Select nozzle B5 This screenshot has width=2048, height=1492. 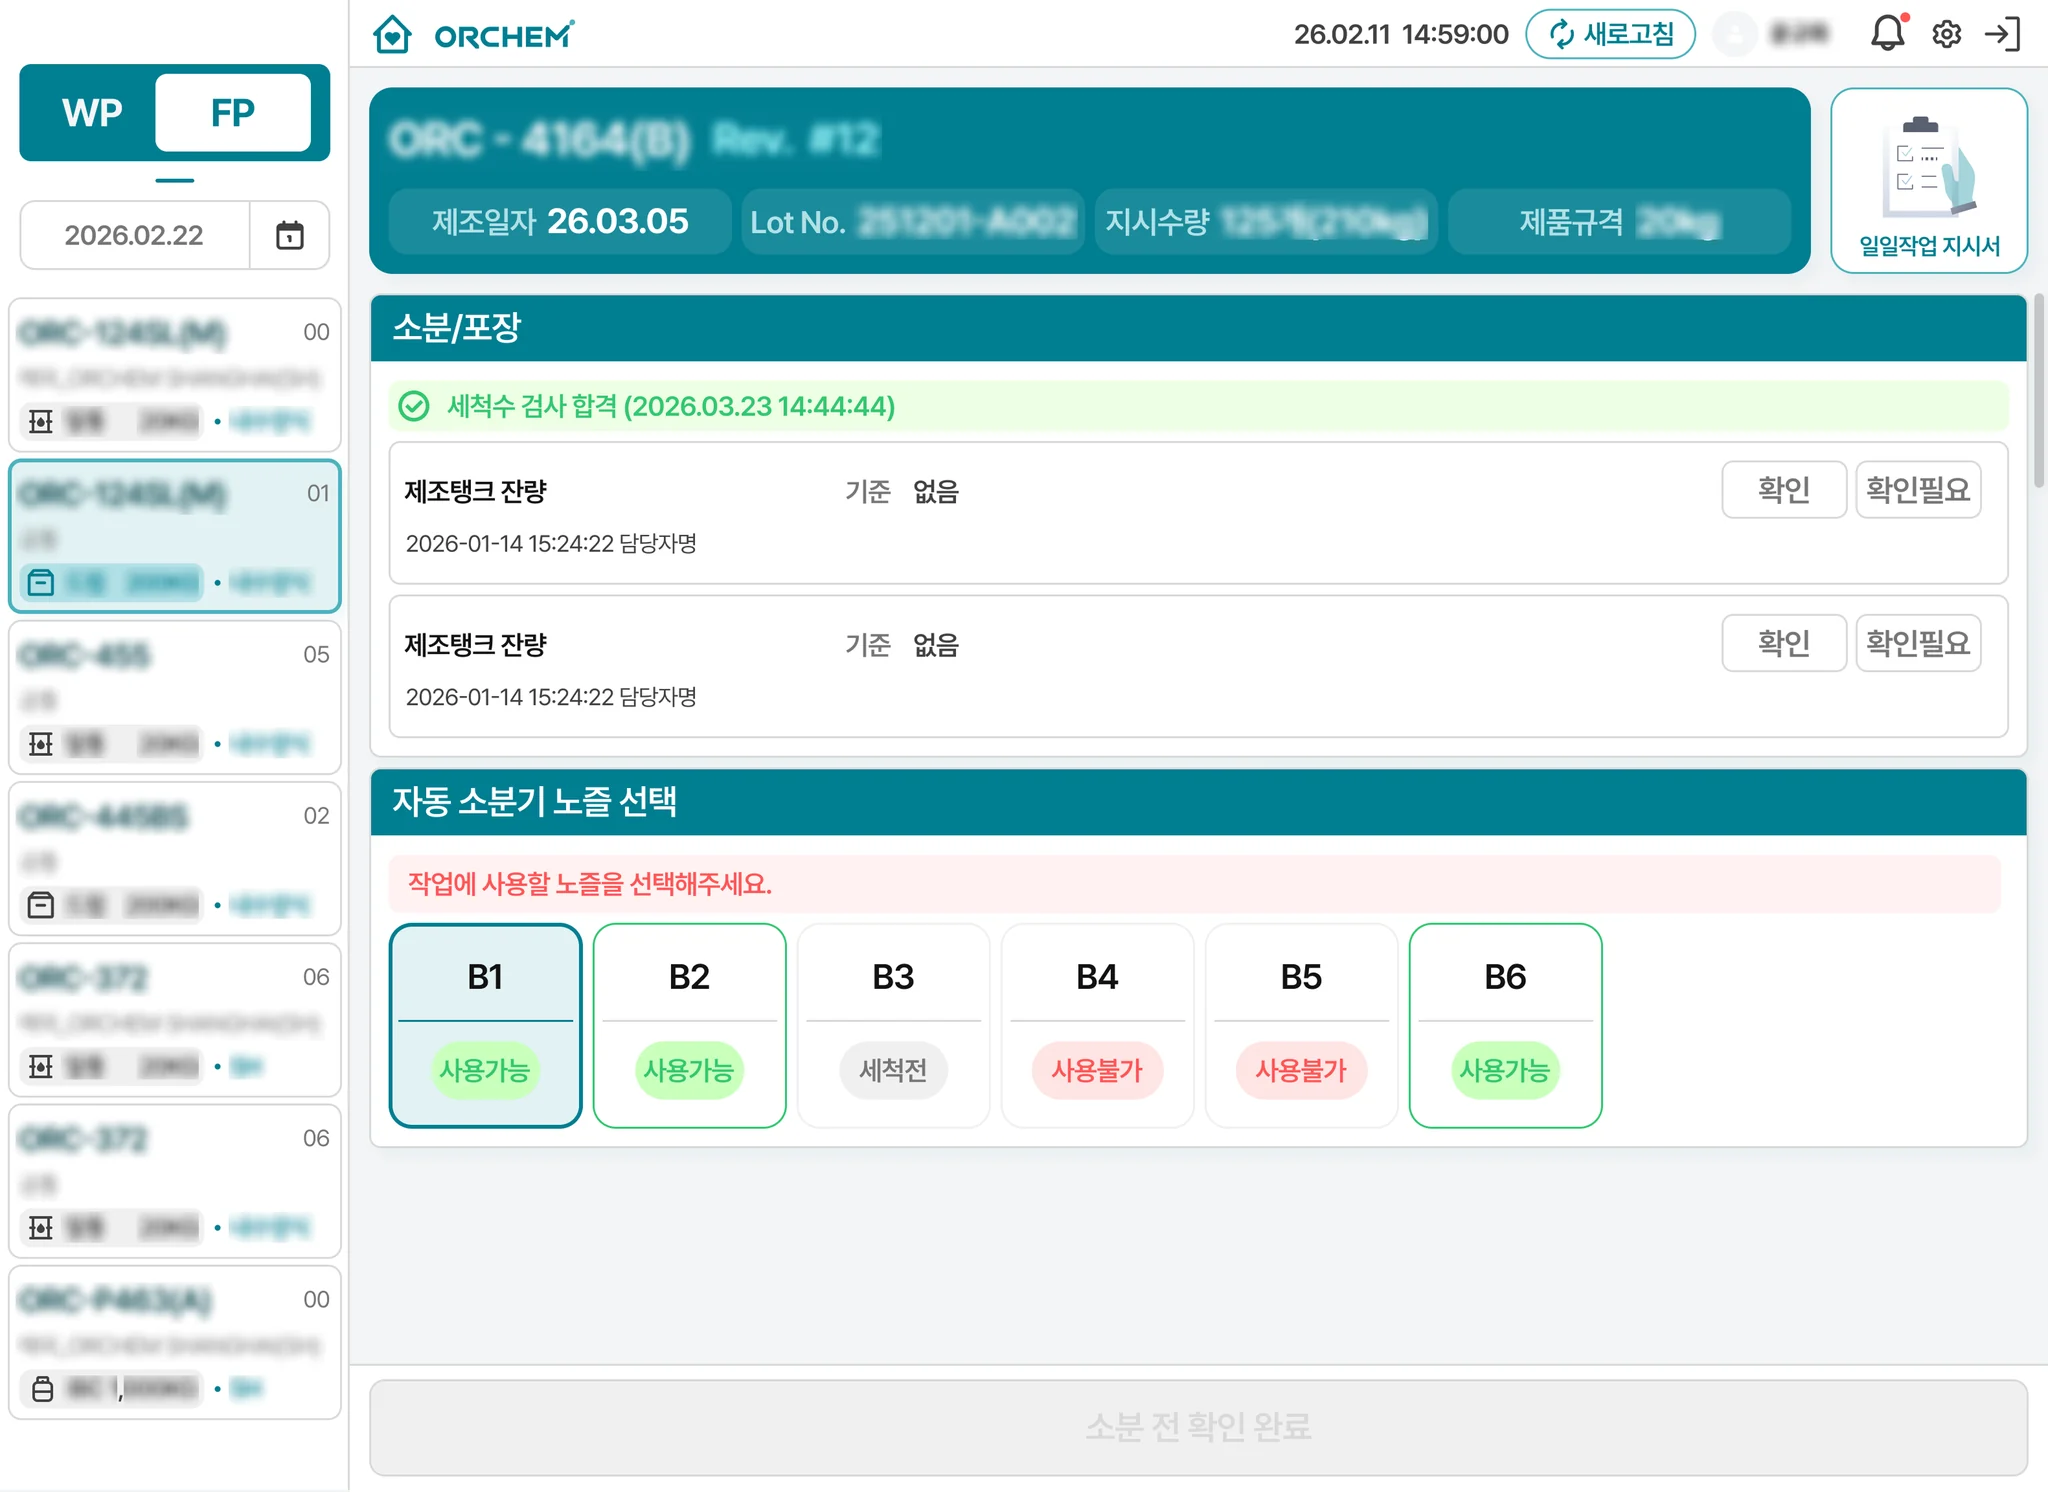pos(1301,1025)
